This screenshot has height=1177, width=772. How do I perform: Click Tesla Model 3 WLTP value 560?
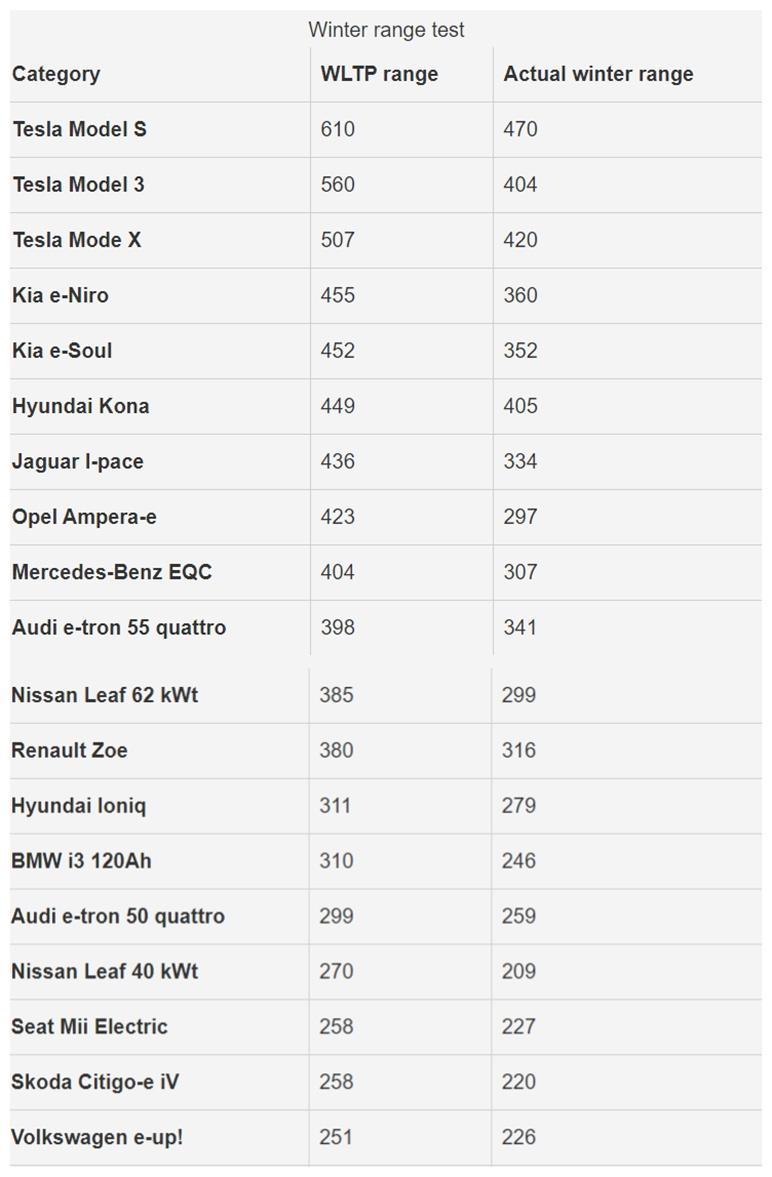point(338,185)
